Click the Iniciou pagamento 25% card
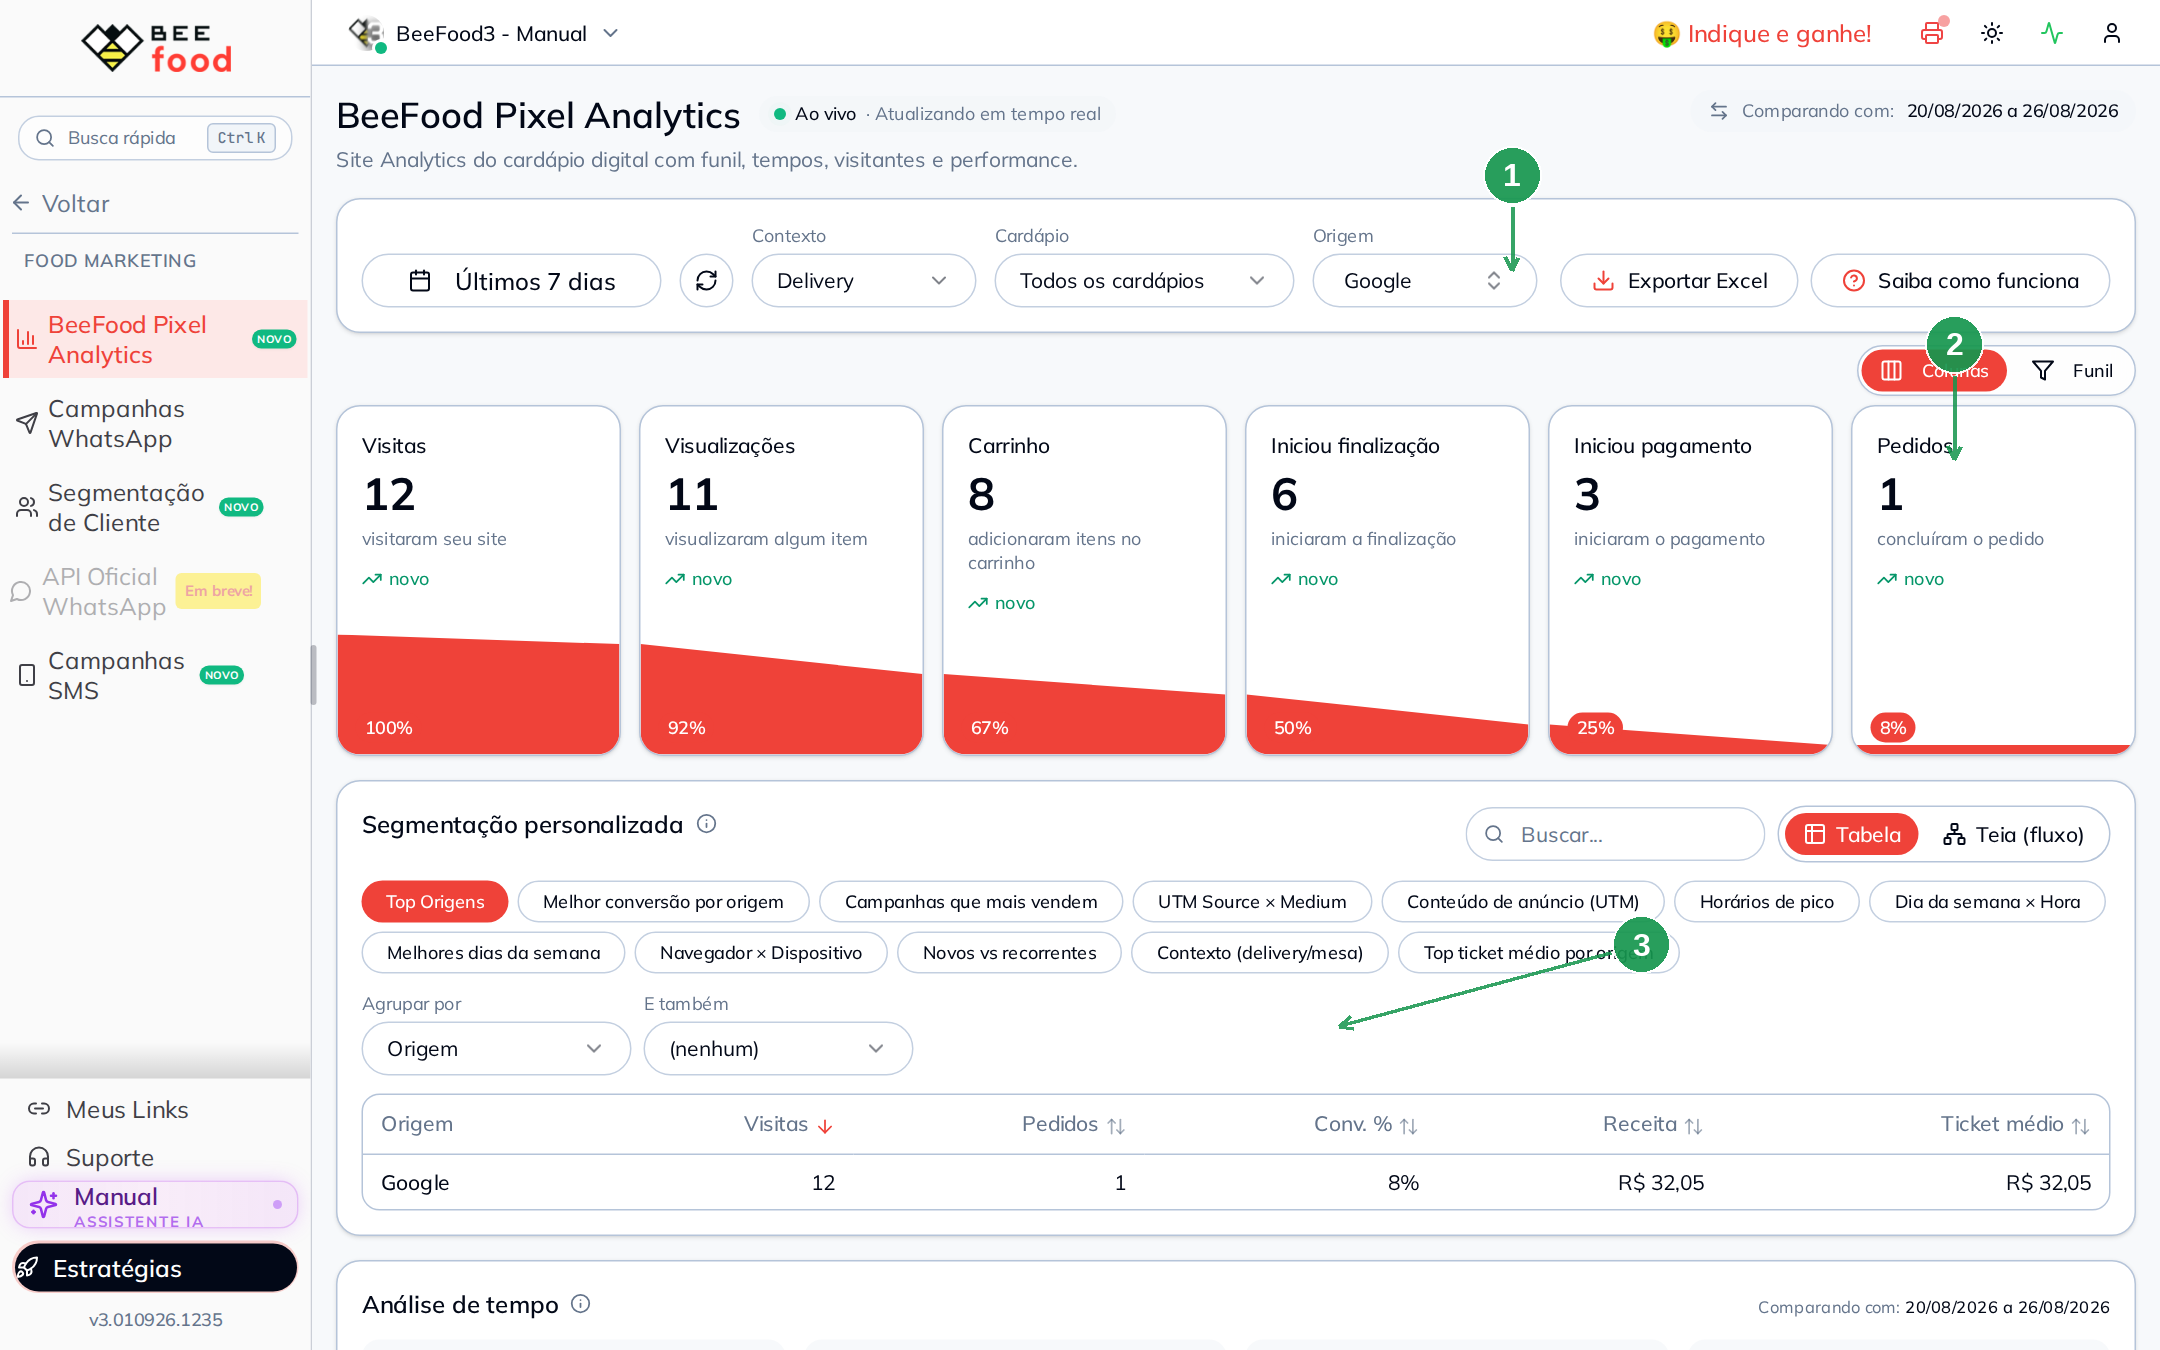 click(1691, 580)
